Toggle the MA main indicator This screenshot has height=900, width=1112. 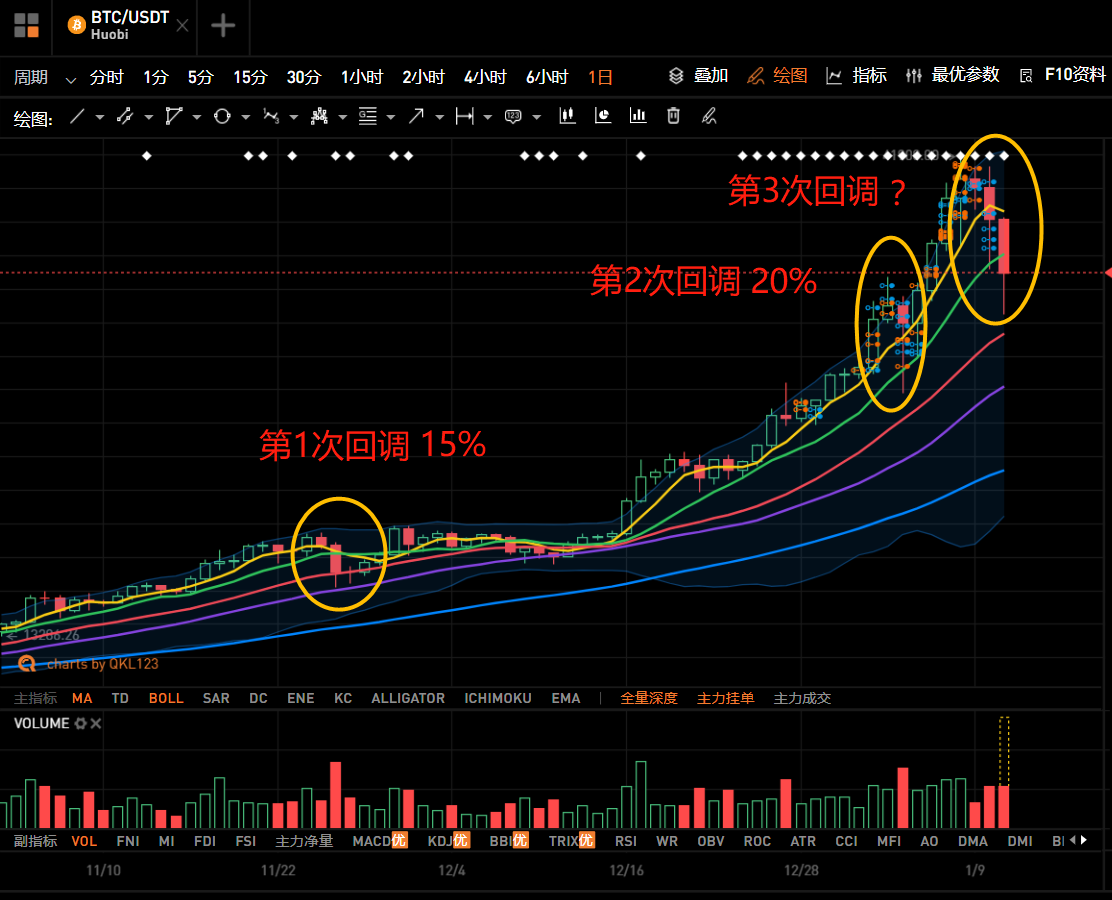[82, 698]
